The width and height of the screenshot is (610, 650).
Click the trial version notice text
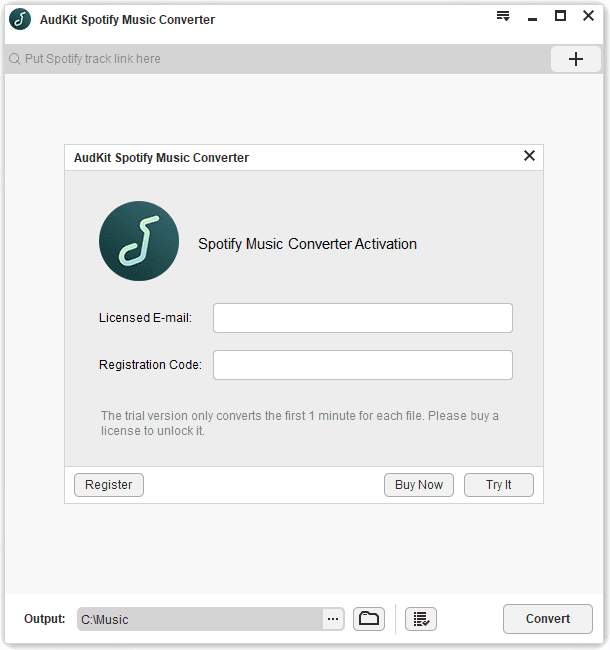tap(300, 423)
